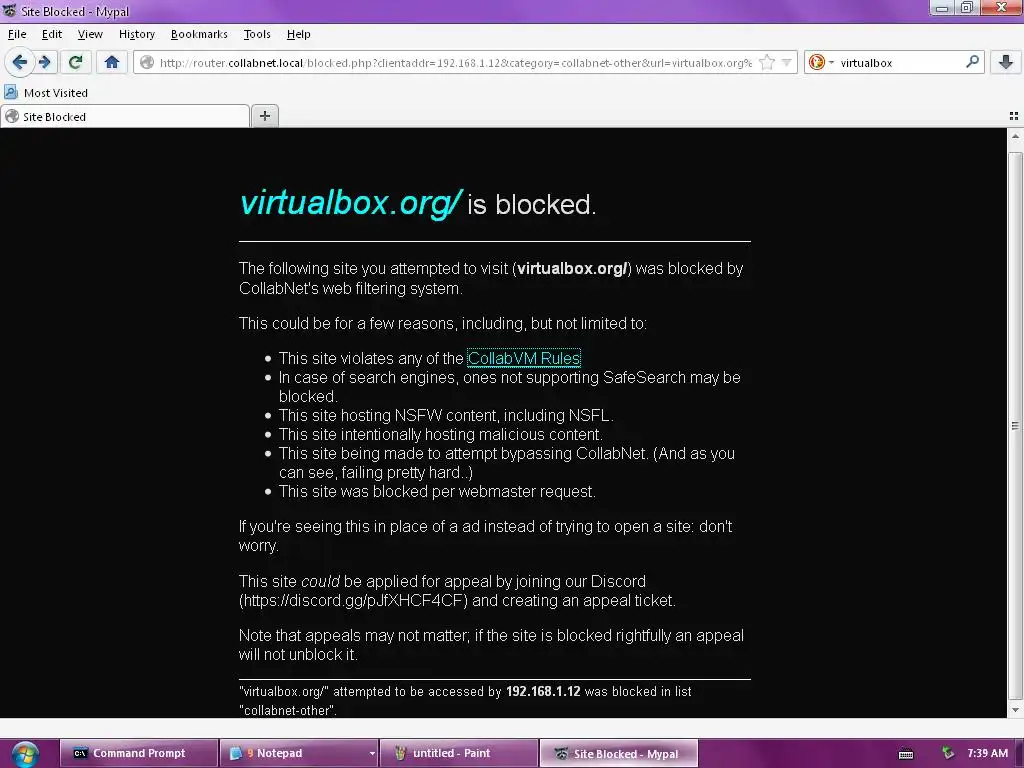1024x768 pixels.
Task: Click the Most Visited bookmarks icon
Action: pos(11,93)
